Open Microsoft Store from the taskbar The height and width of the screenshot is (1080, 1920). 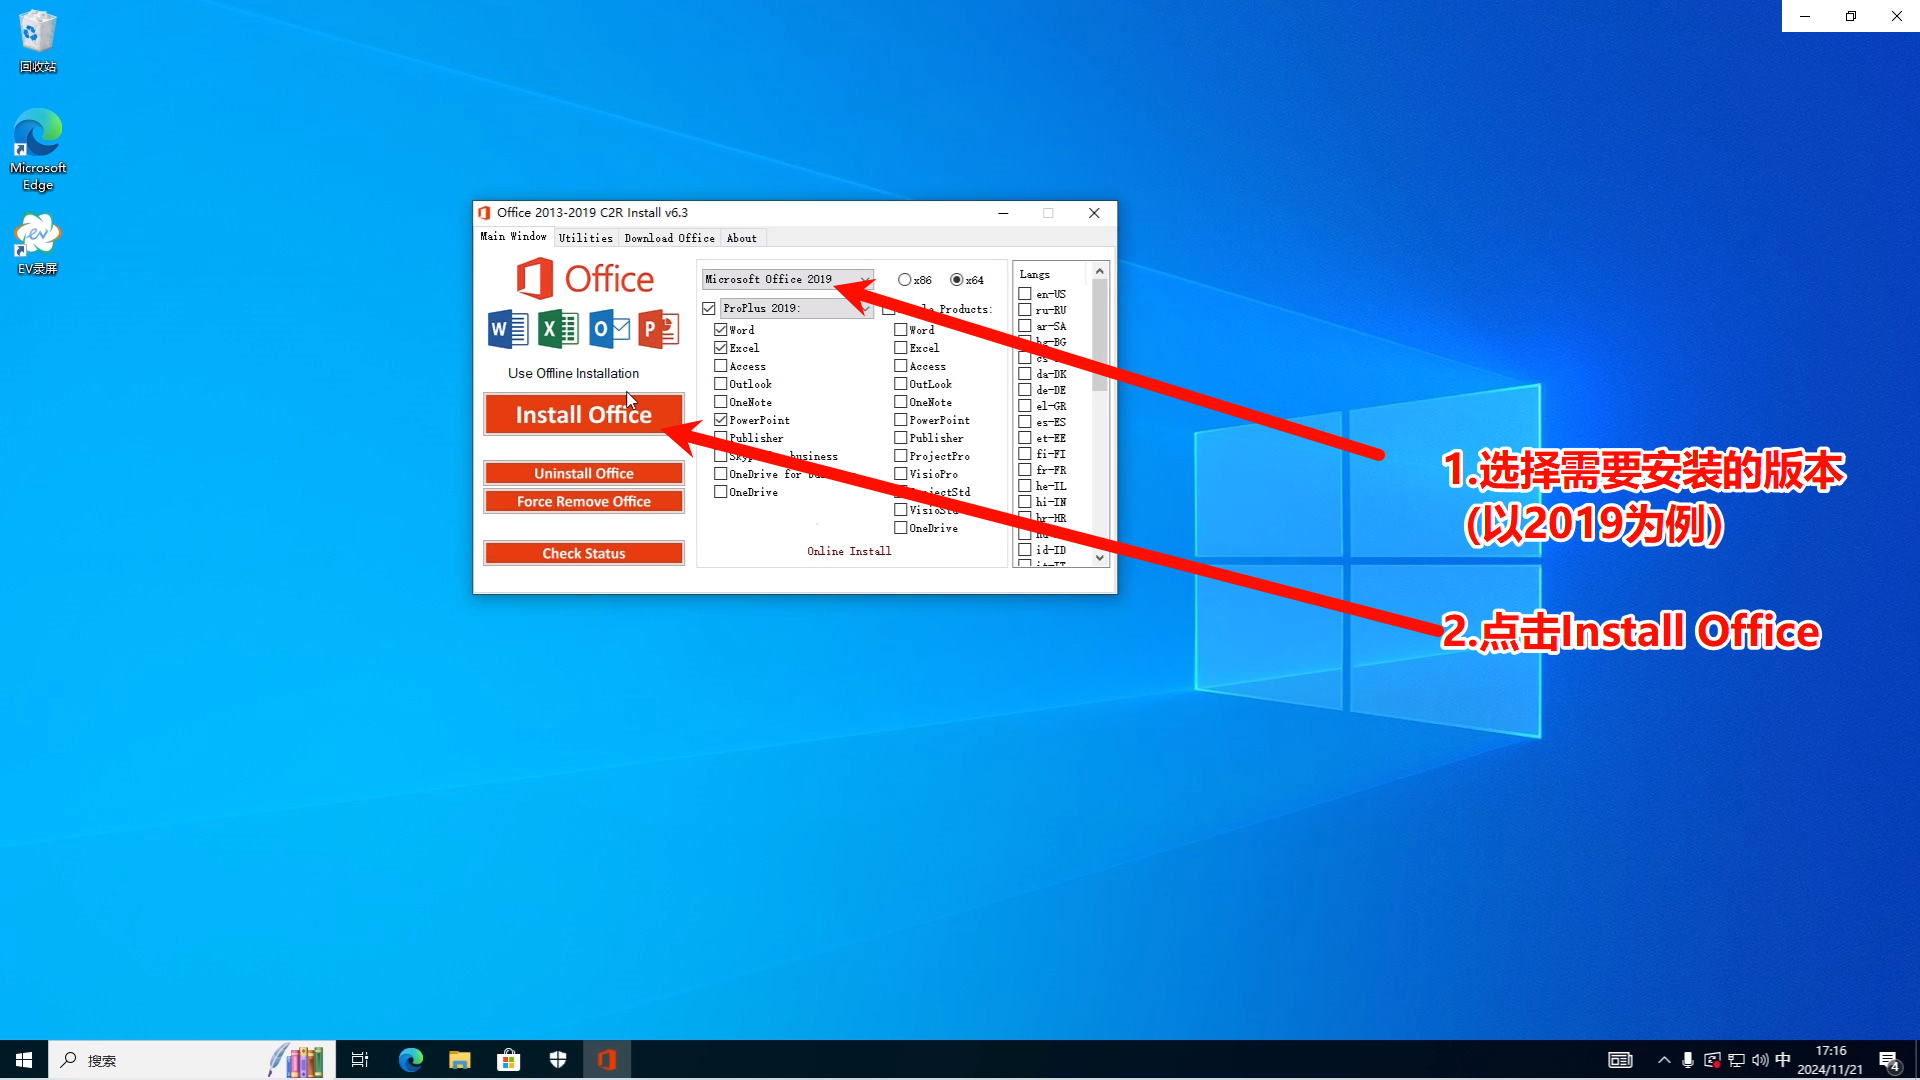(x=508, y=1060)
